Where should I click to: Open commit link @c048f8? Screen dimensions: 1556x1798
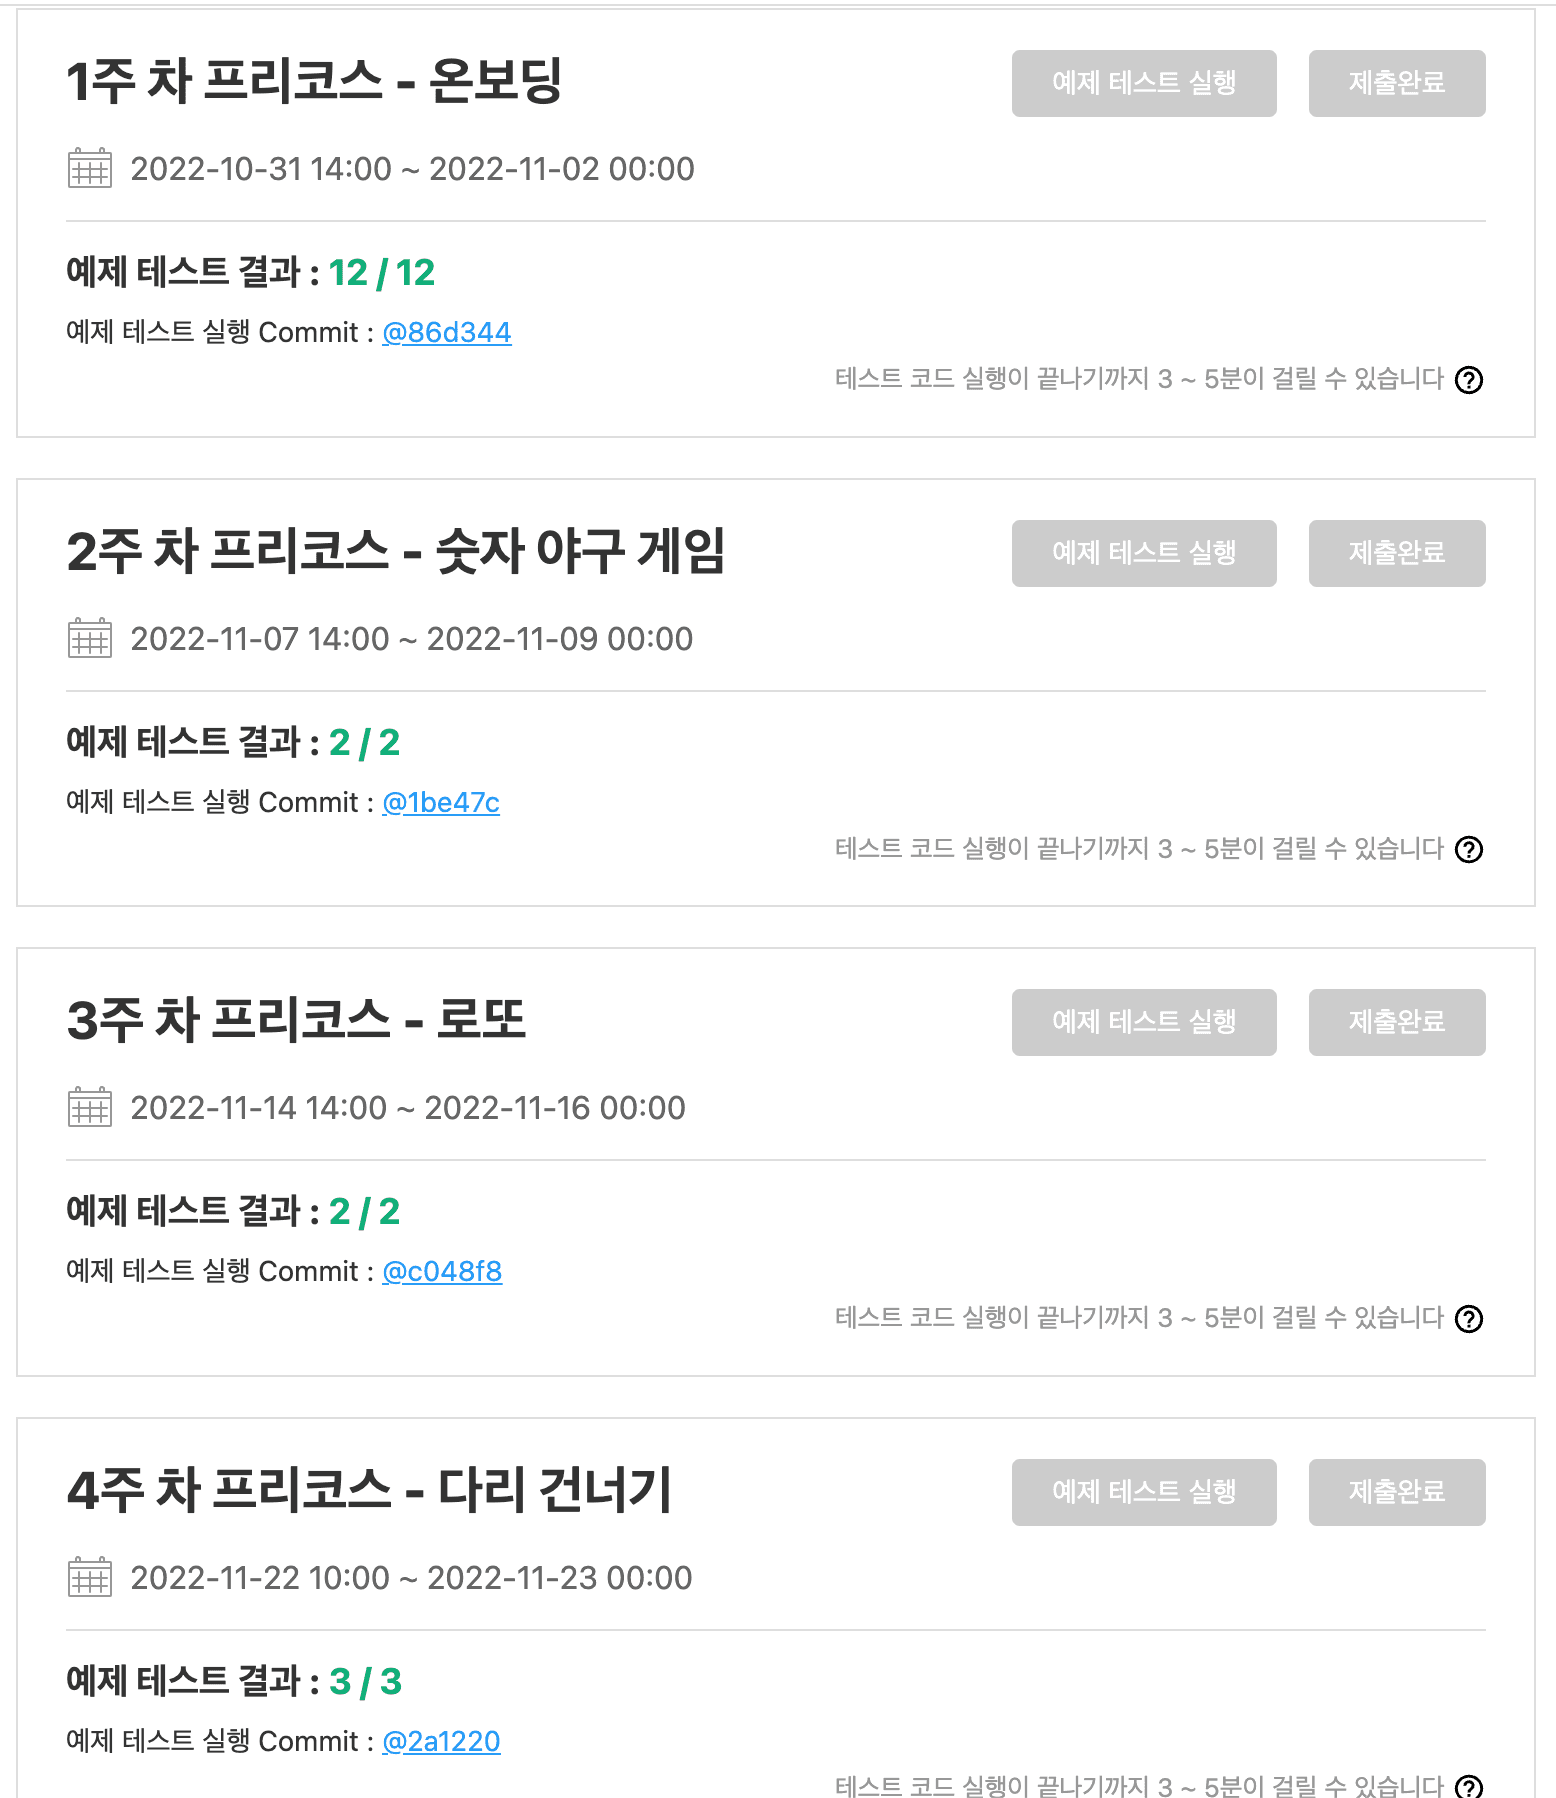point(442,1271)
